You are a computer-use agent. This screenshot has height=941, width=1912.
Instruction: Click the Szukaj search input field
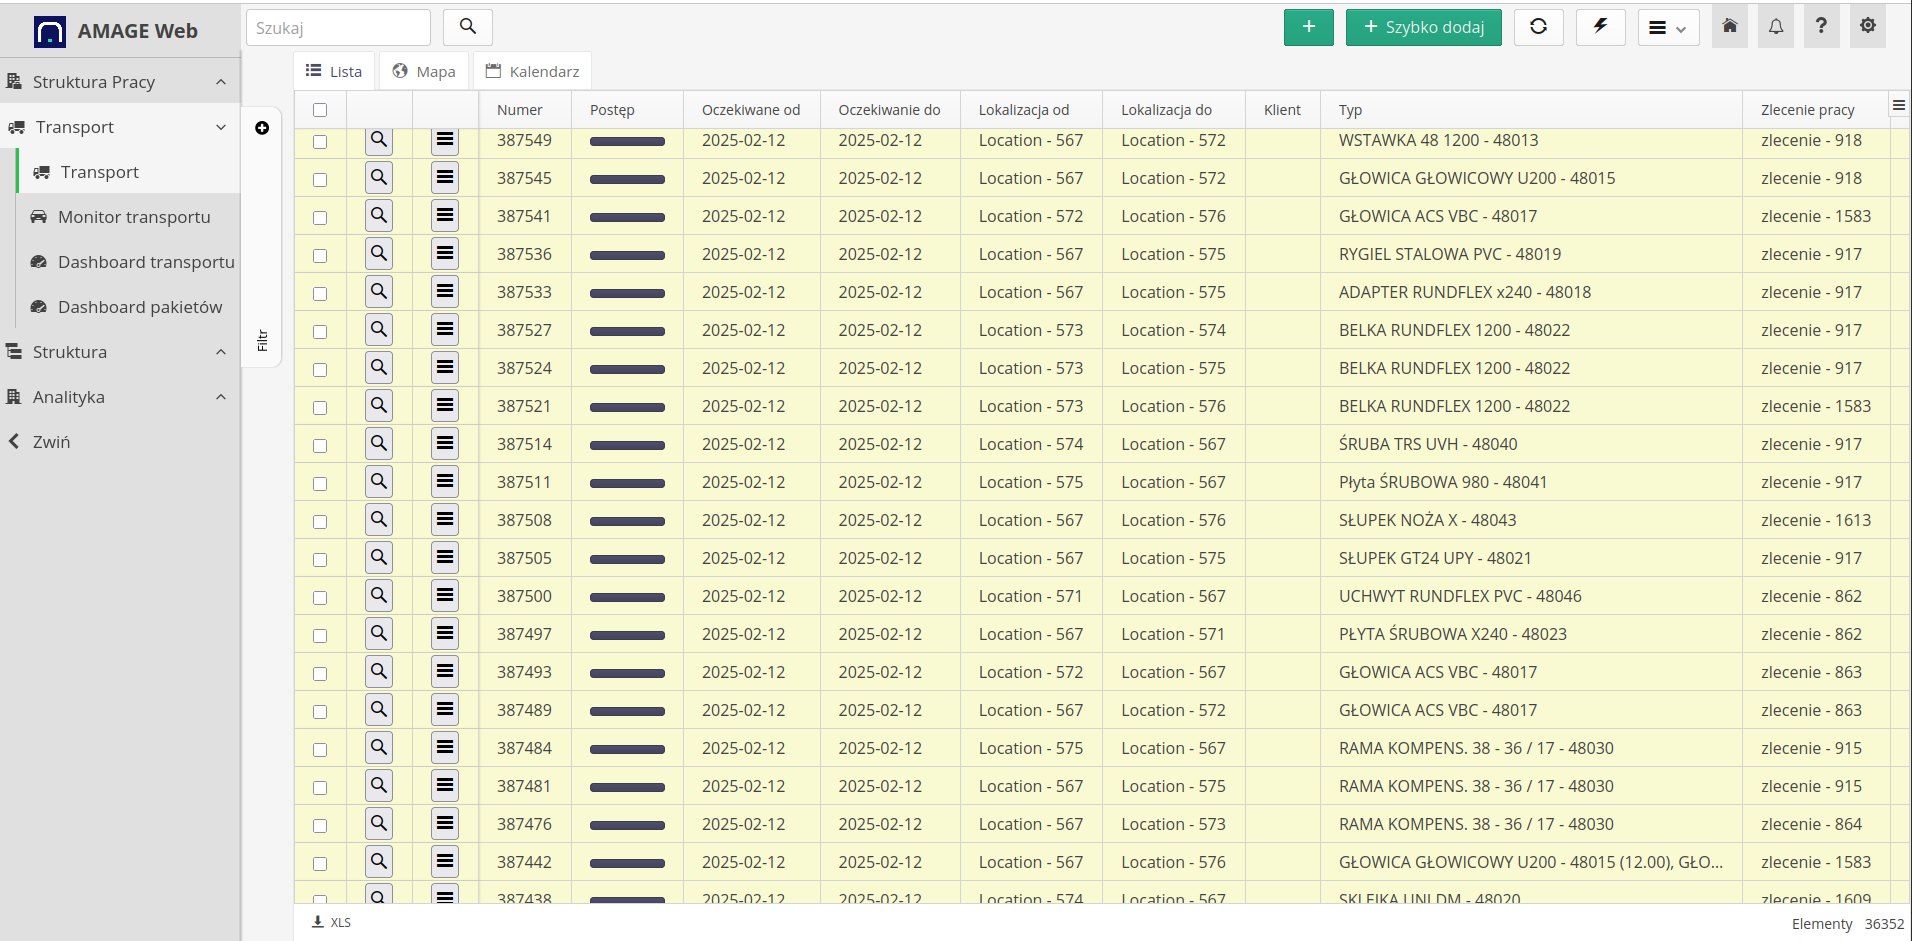pos(338,28)
